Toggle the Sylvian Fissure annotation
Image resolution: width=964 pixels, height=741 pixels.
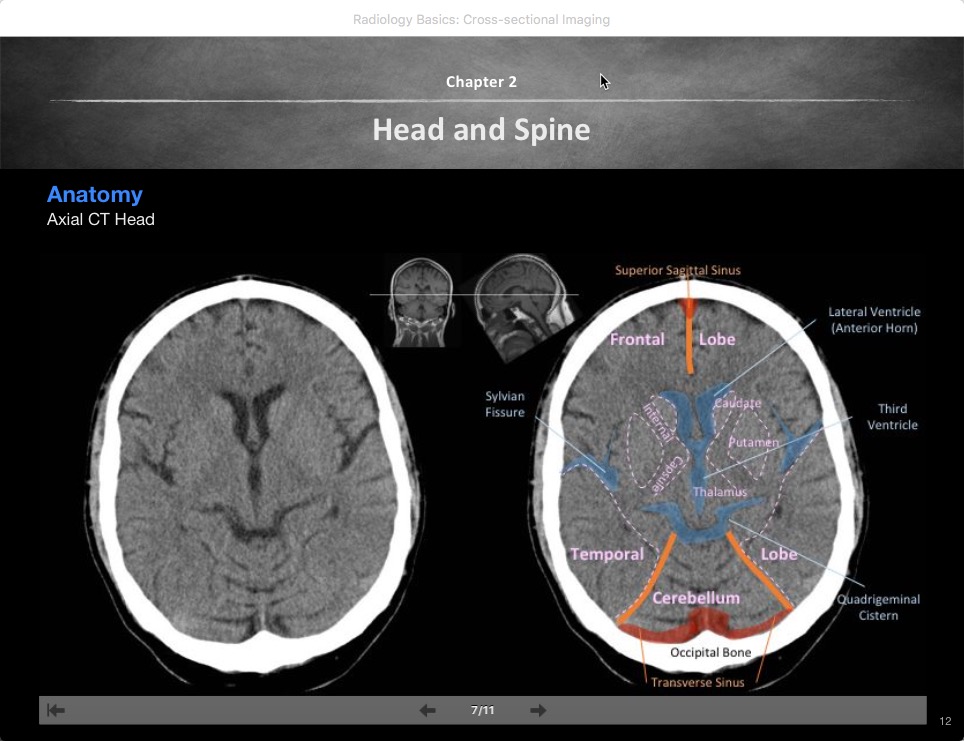coord(505,404)
